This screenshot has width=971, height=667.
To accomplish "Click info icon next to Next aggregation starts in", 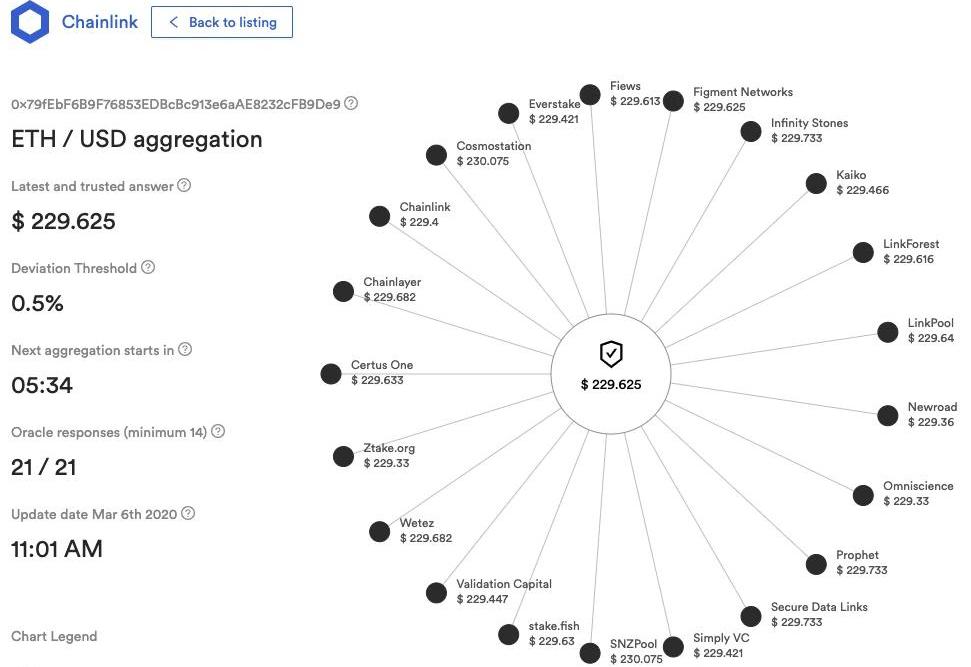I will 185,350.
